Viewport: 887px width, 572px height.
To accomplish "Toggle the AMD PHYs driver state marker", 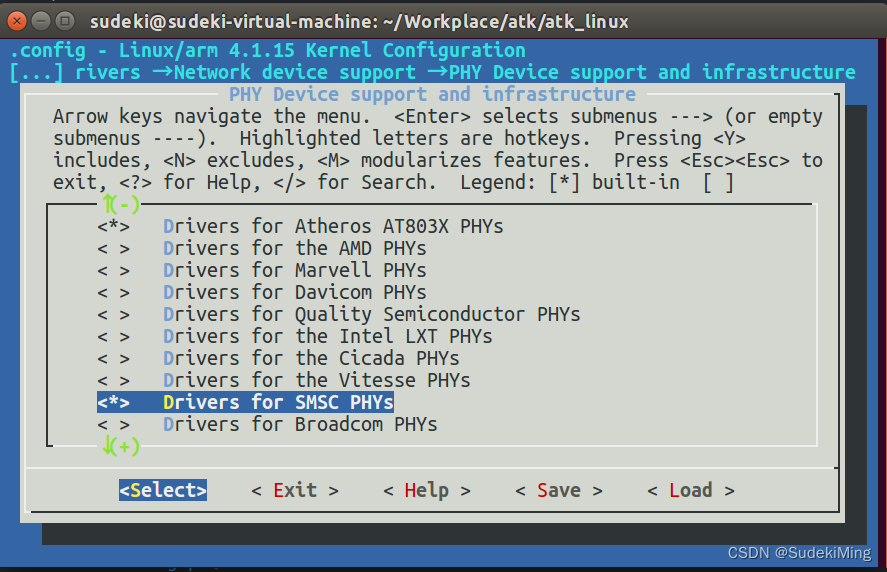I will (x=114, y=248).
